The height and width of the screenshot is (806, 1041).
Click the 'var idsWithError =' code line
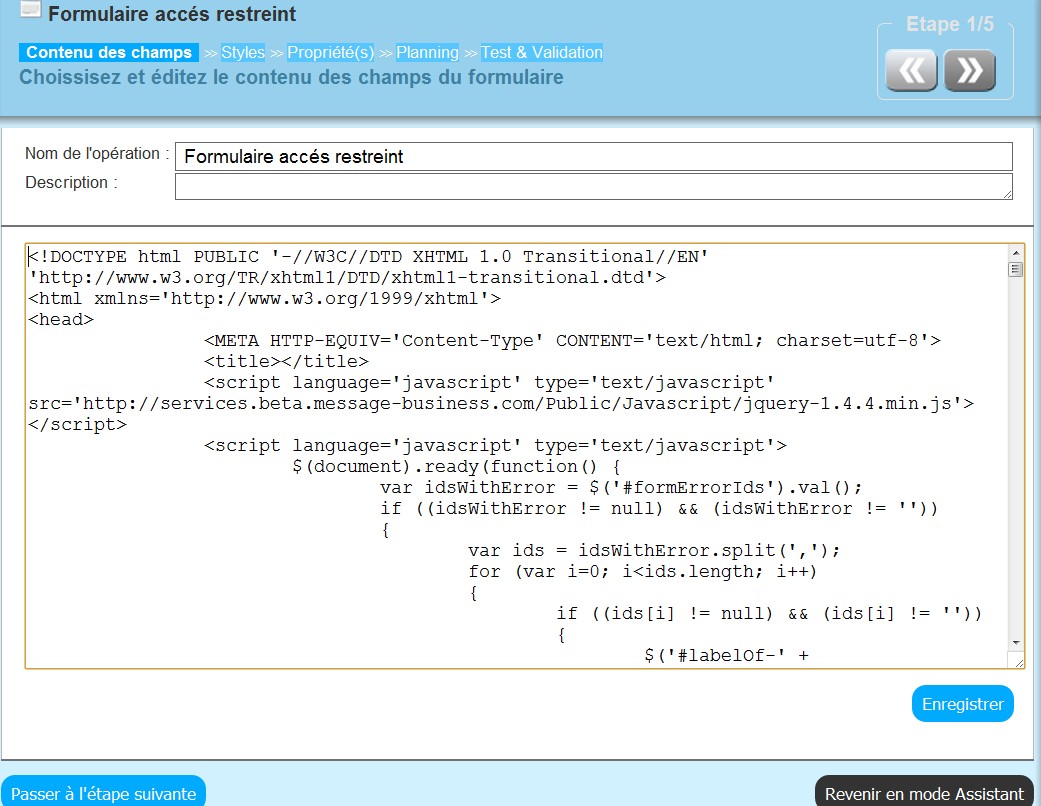pyautogui.click(x=621, y=487)
